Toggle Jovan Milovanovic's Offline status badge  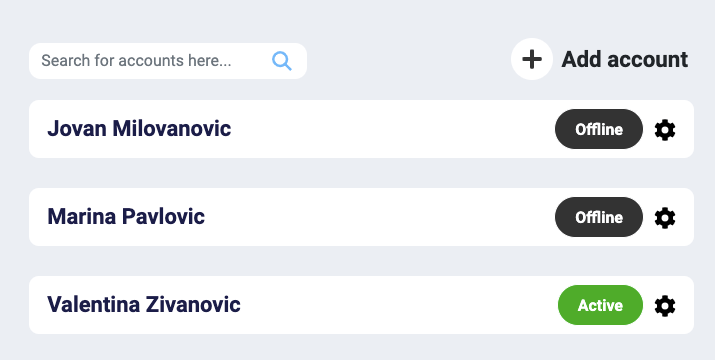(599, 129)
